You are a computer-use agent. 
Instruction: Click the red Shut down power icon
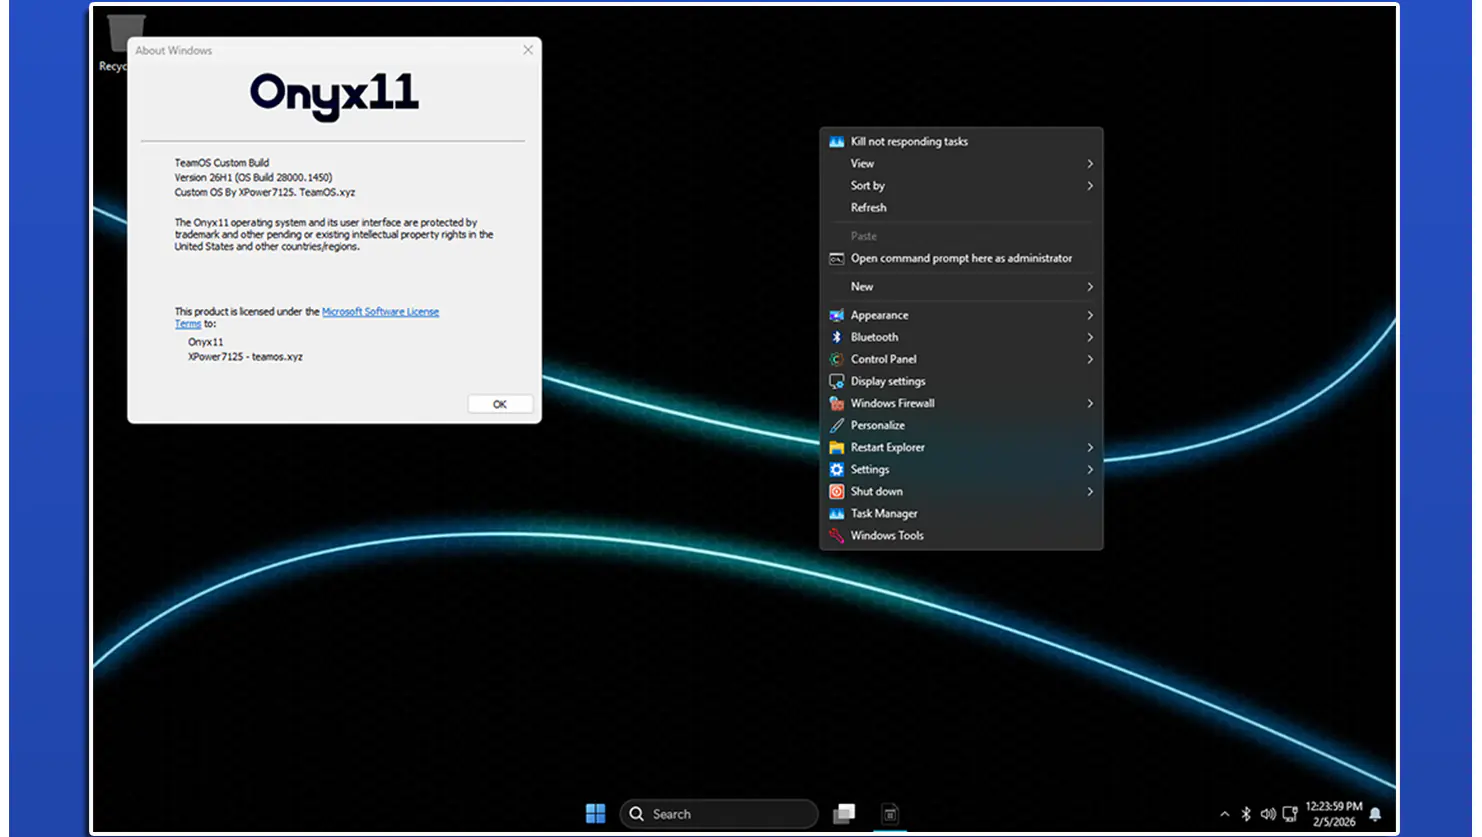(x=836, y=491)
